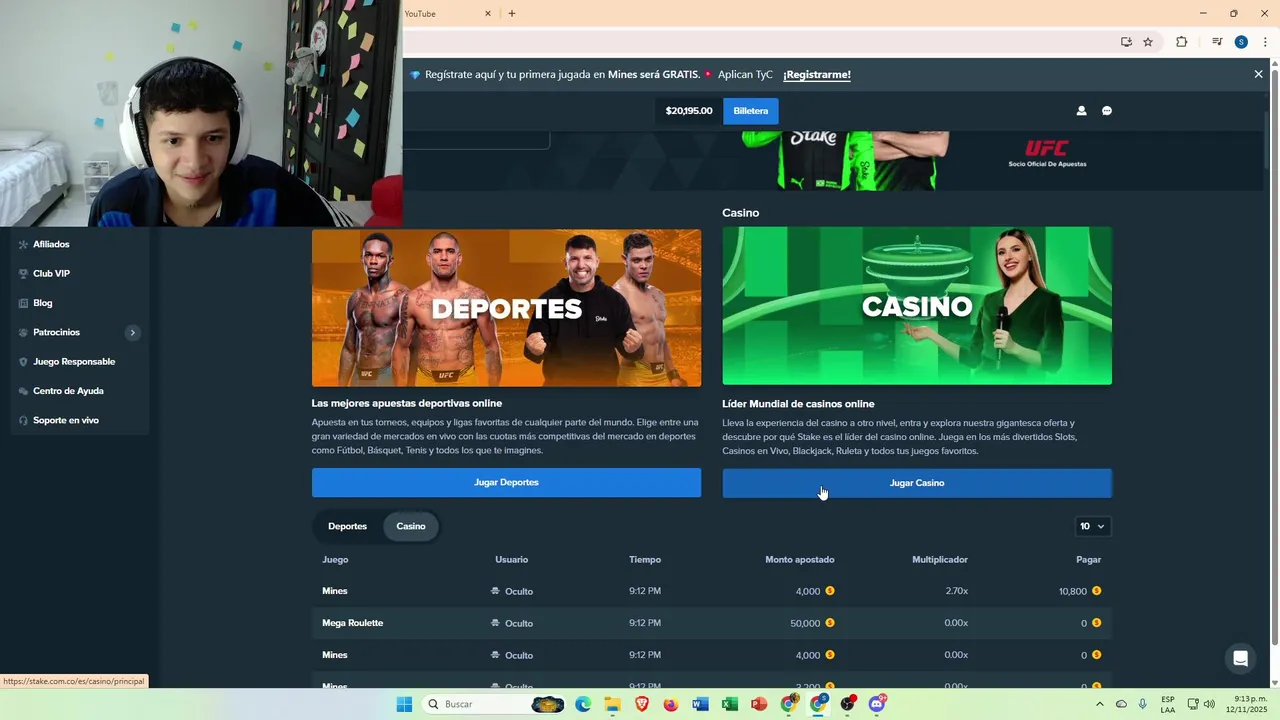1280x720 pixels.
Task: Expand the Patrocinios submenu arrow
Action: click(x=132, y=332)
